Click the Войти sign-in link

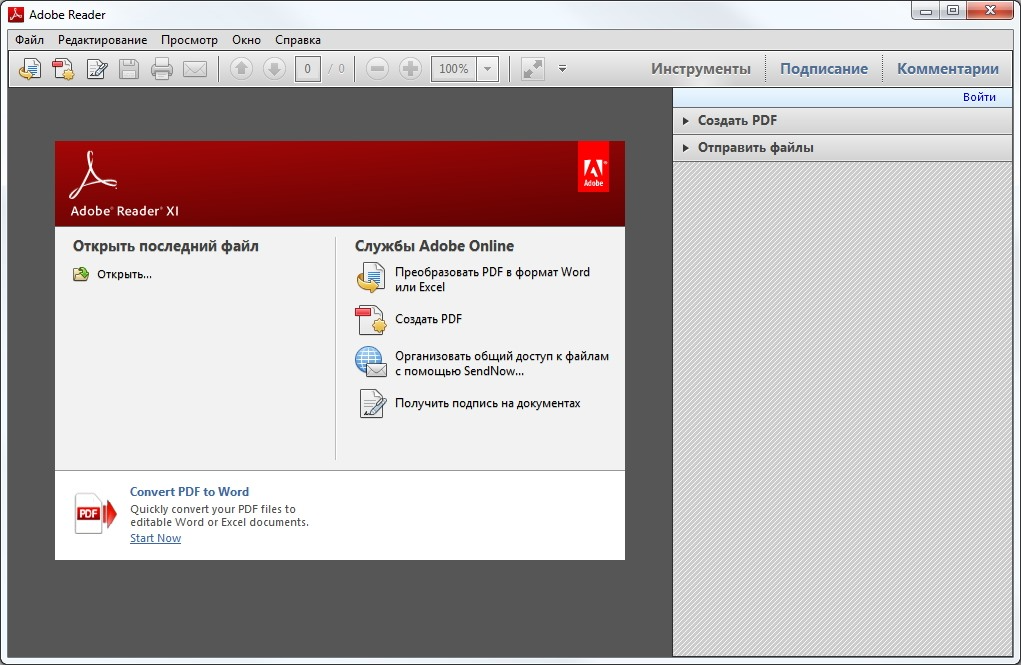[979, 97]
